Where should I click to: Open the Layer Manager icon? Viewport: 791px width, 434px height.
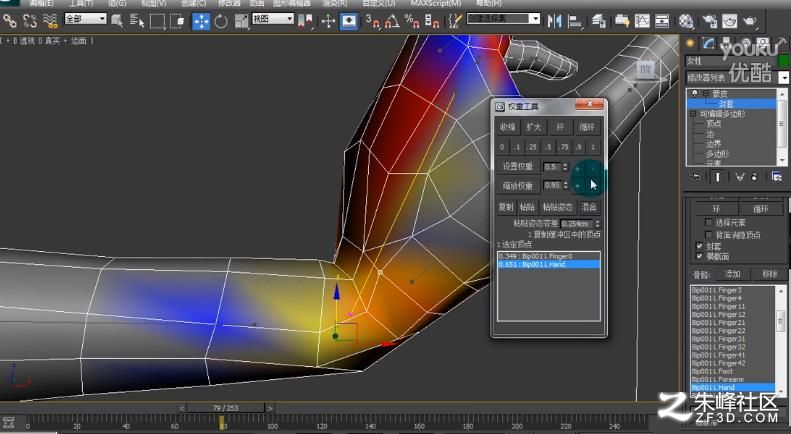point(599,21)
